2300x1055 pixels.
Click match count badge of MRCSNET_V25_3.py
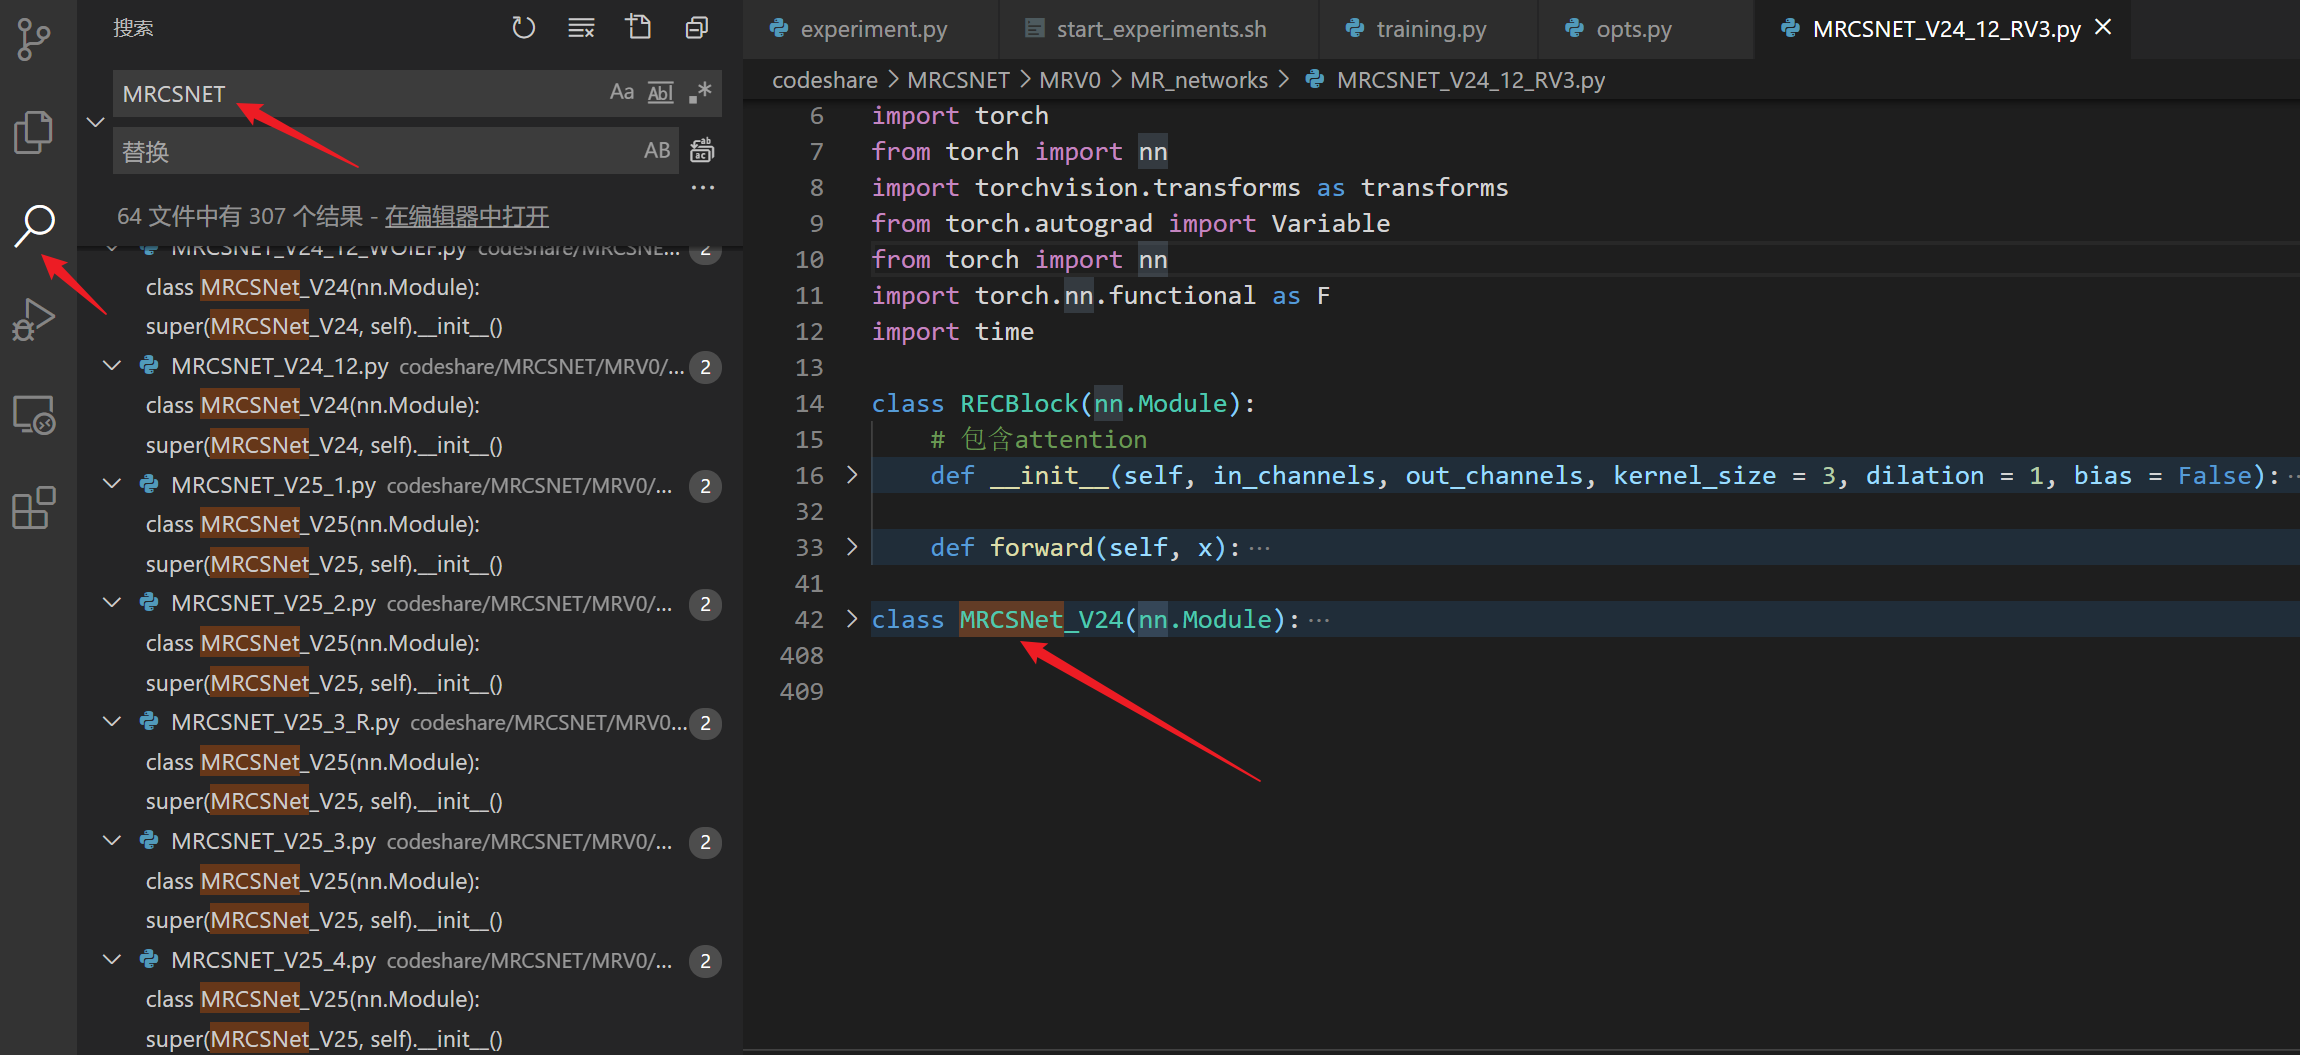coord(706,842)
